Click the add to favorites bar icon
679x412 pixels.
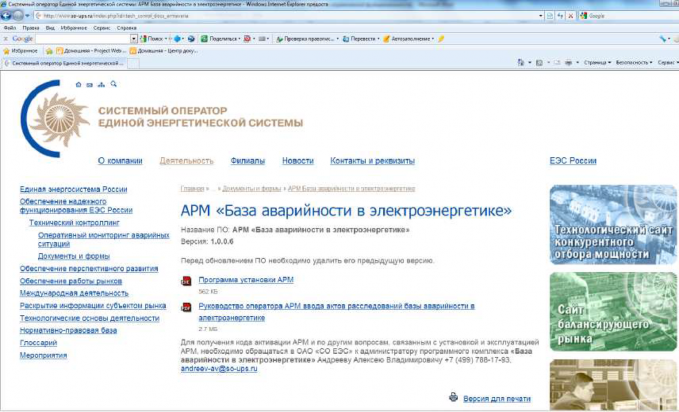49,51
